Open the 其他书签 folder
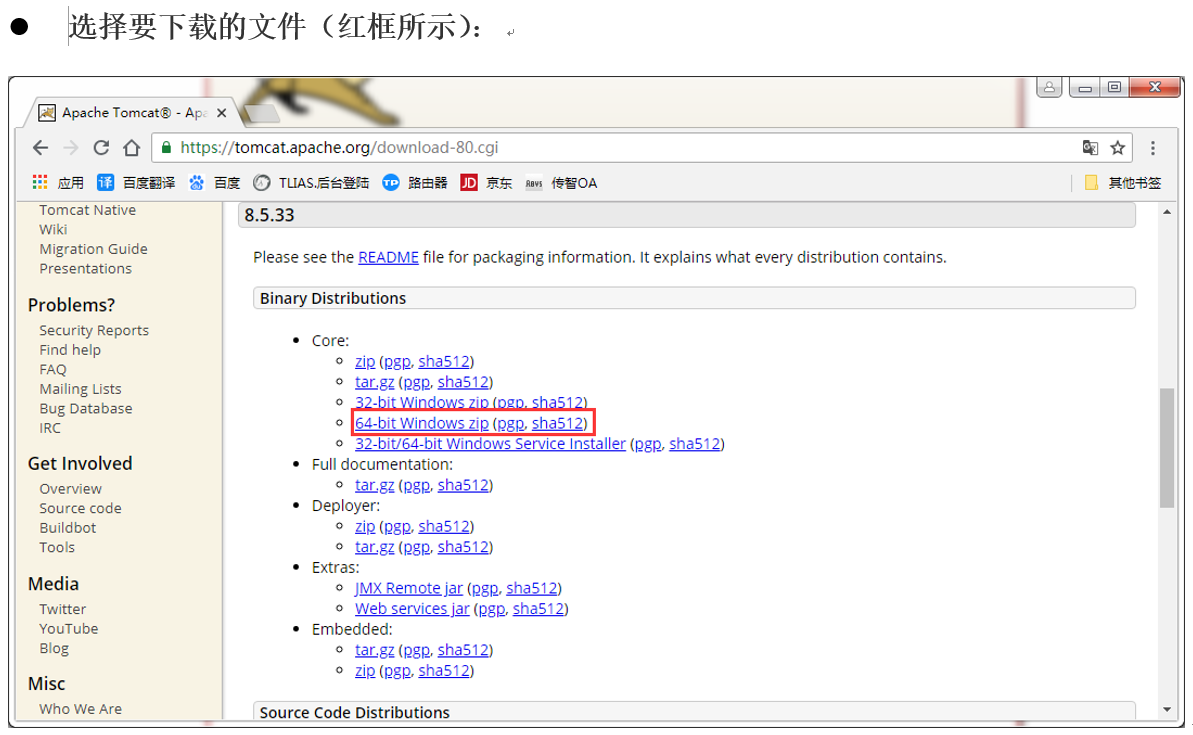This screenshot has width=1193, height=735. (x=1123, y=183)
